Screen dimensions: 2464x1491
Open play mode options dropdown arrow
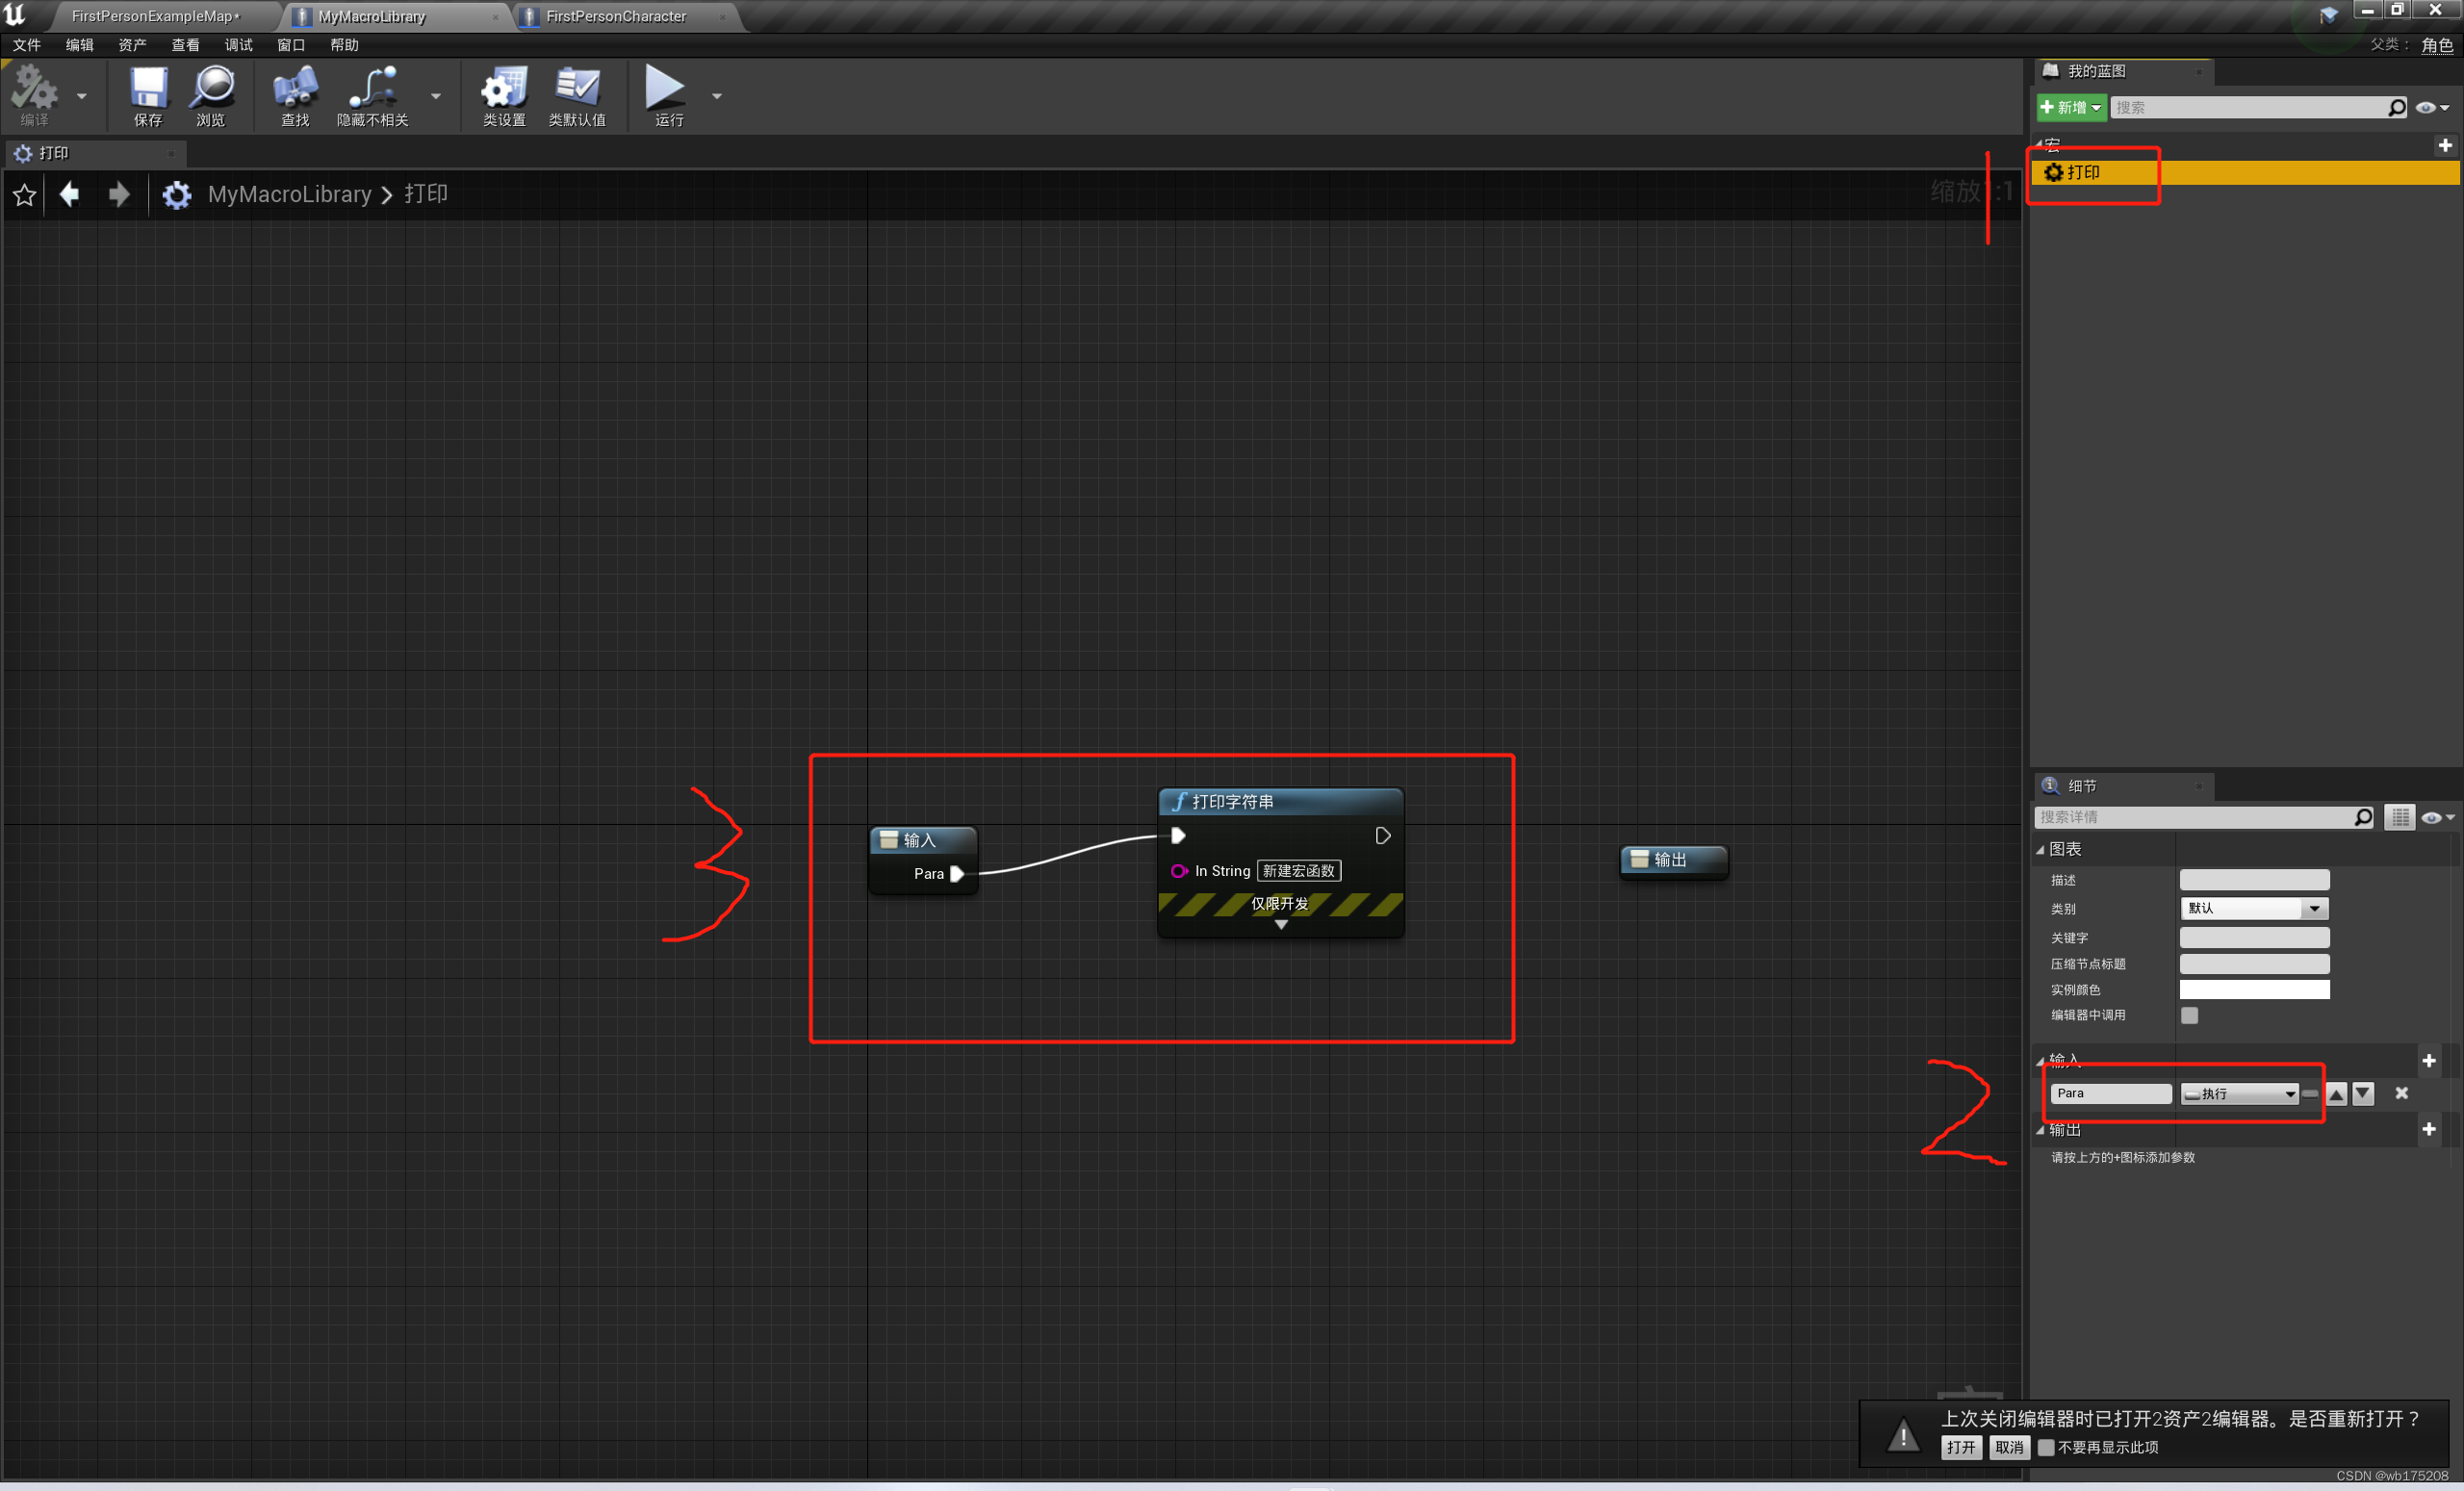click(717, 96)
